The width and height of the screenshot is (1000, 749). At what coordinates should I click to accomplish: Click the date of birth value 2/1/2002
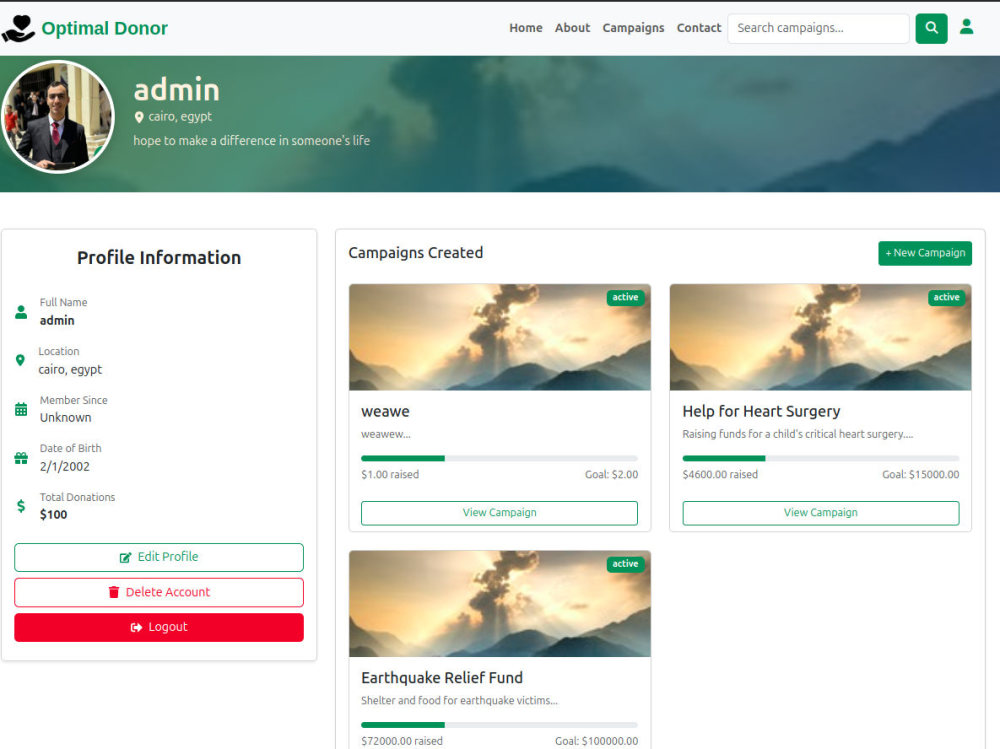[64, 466]
